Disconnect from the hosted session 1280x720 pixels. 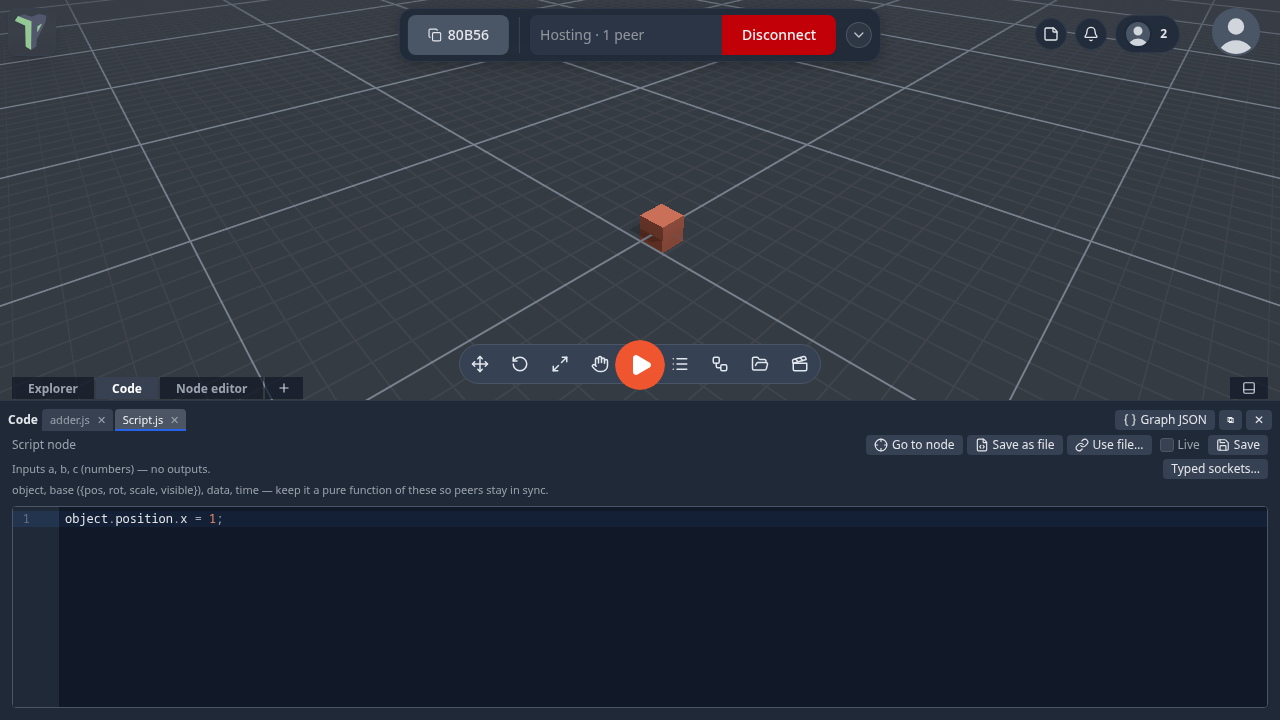coord(778,35)
